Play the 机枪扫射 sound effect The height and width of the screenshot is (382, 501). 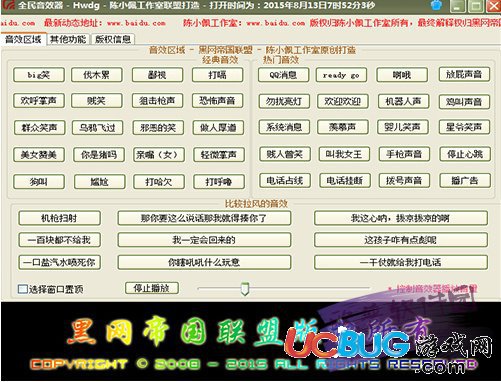point(59,218)
